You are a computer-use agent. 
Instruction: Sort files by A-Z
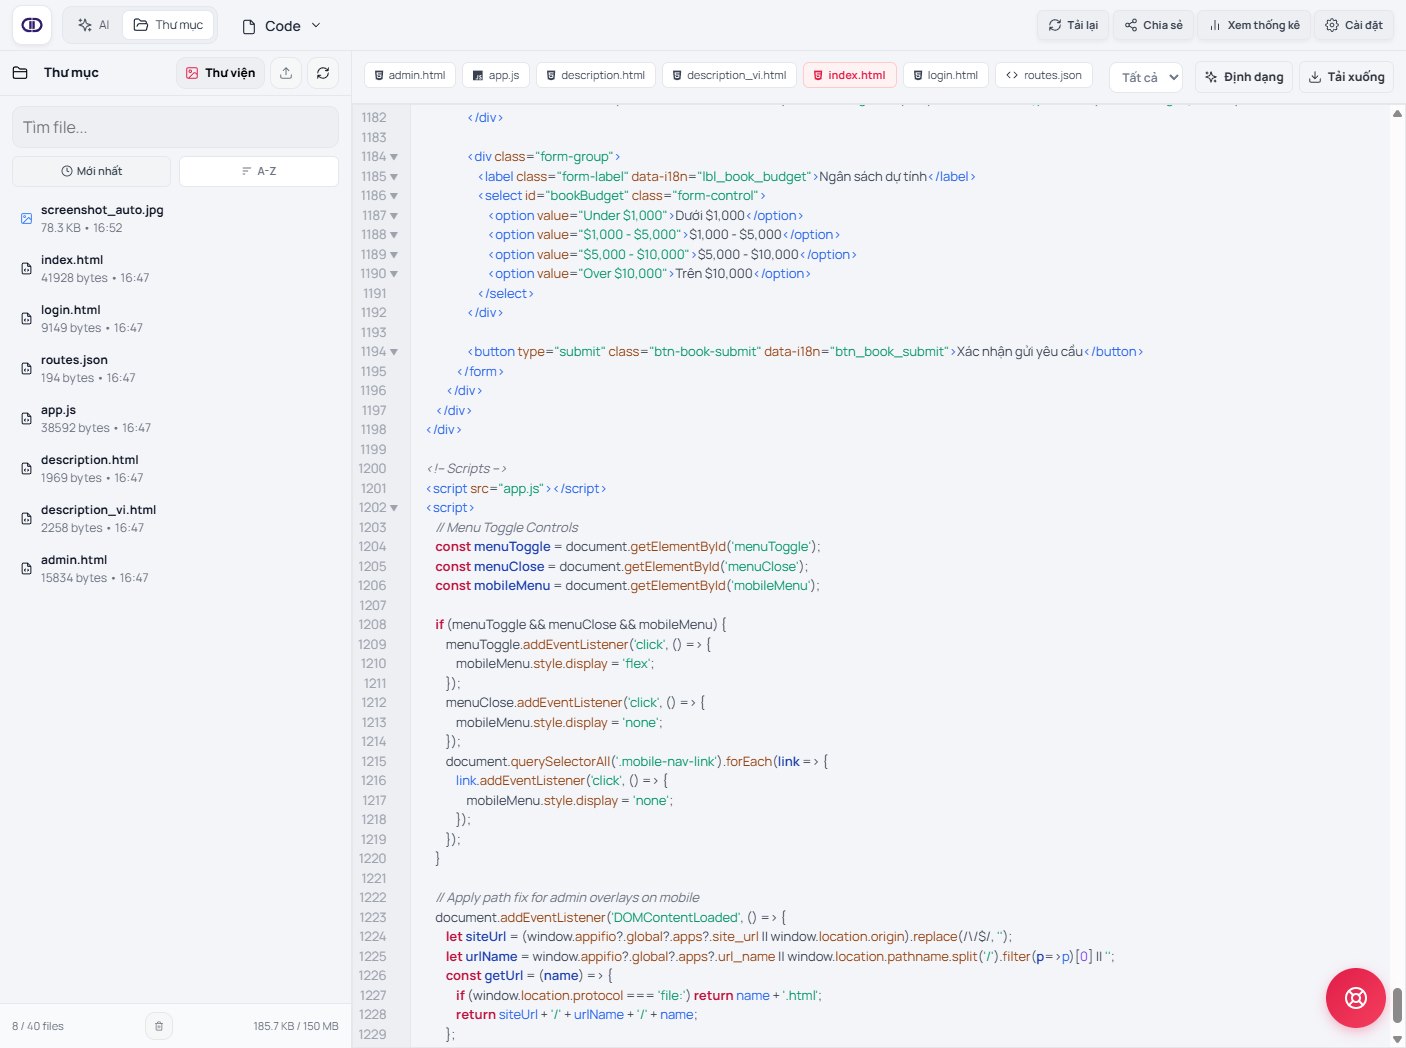coord(259,171)
